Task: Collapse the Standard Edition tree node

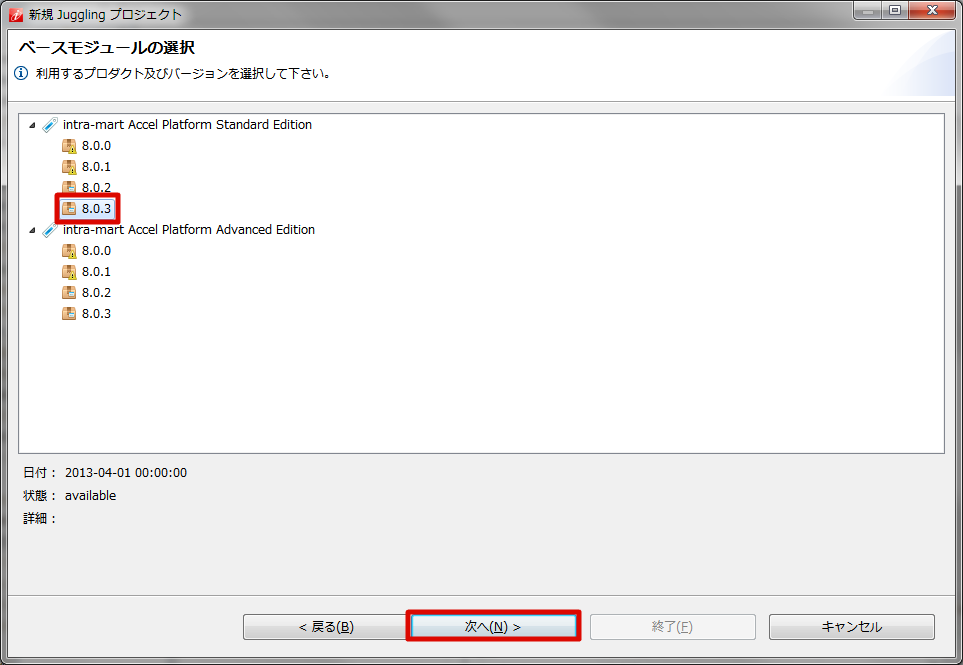Action: pyautogui.click(x=32, y=125)
